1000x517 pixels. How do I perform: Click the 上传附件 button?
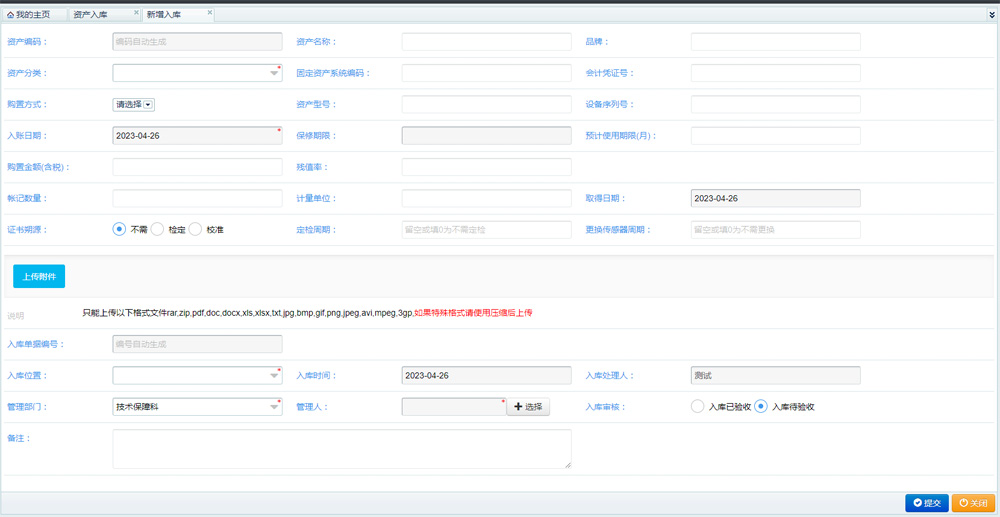[x=39, y=276]
